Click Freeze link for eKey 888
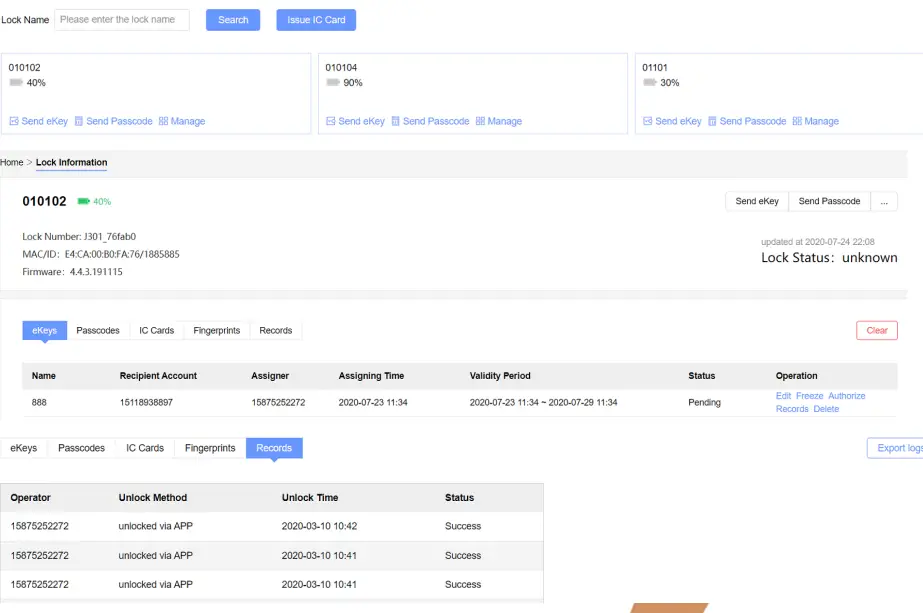923x613 pixels. point(809,396)
